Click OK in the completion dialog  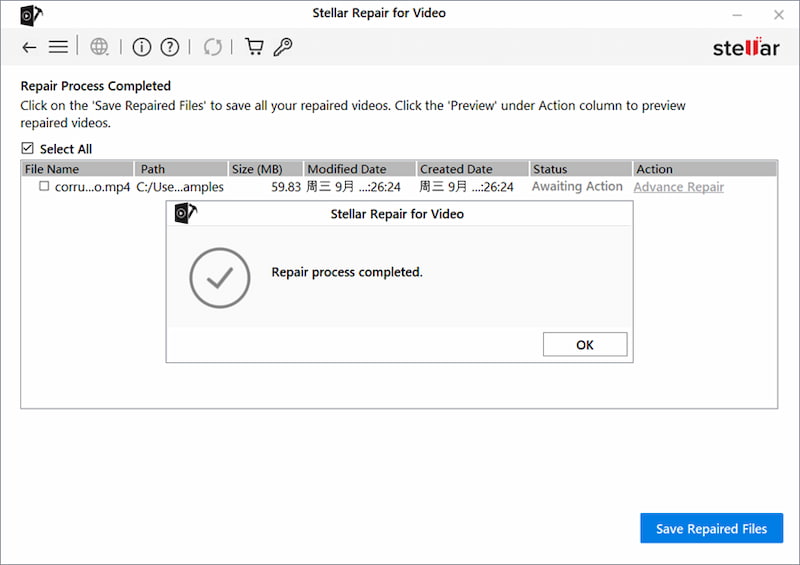585,345
